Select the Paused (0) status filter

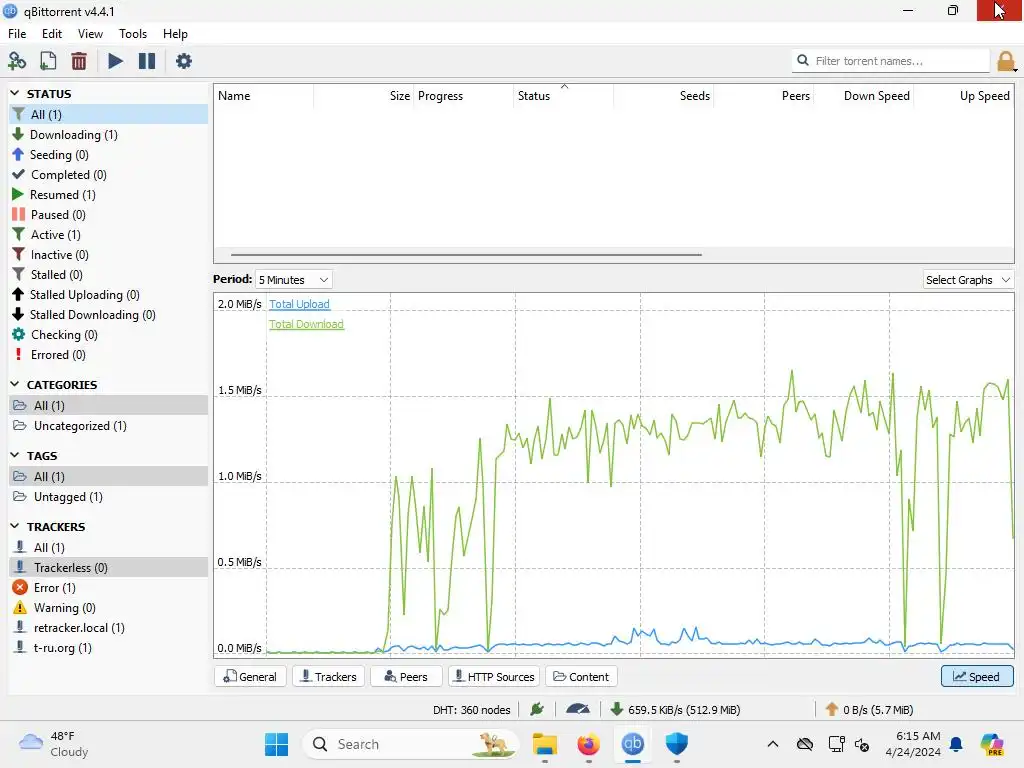click(108, 215)
